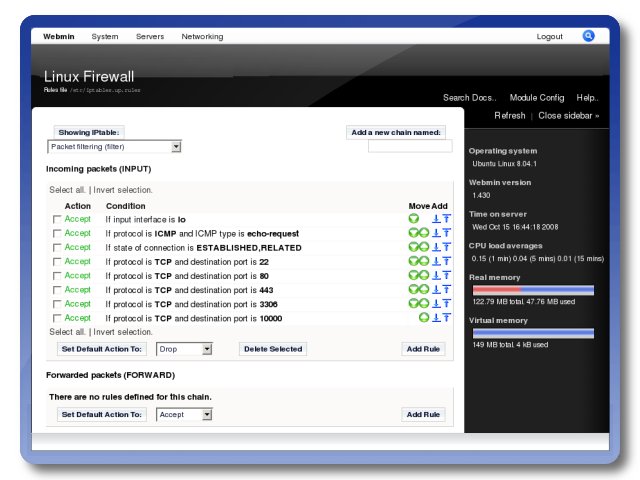Move the 'input interface is lo' rule down
The image size is (640, 480).
pos(414,219)
